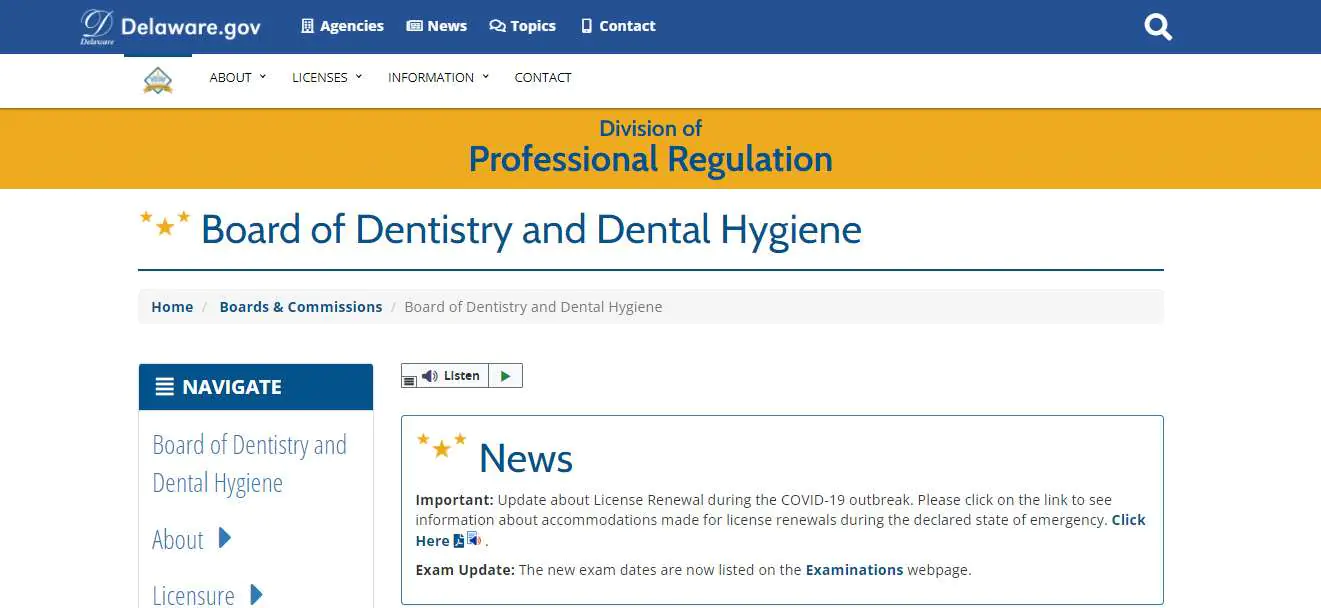
Task: Expand the Licensure sidebar arrow
Action: tap(255, 595)
